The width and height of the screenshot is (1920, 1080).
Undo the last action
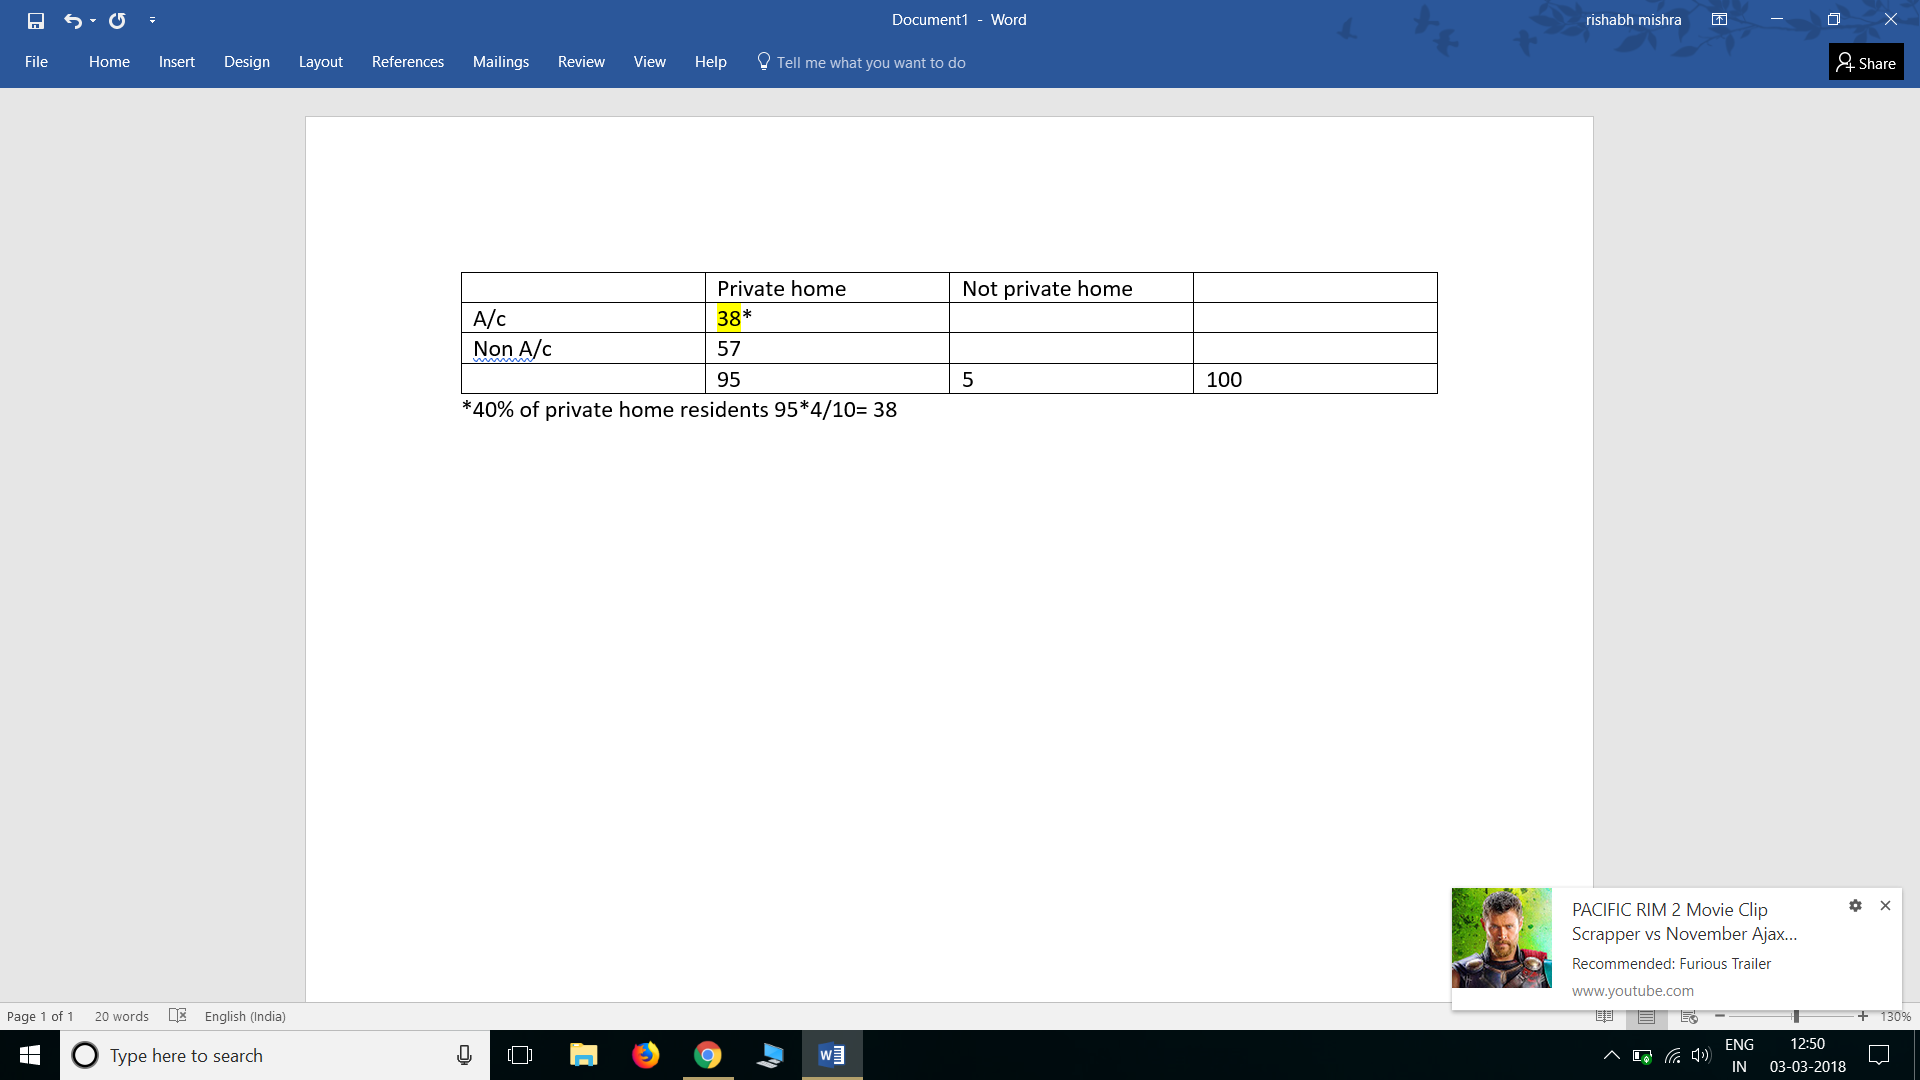click(73, 19)
